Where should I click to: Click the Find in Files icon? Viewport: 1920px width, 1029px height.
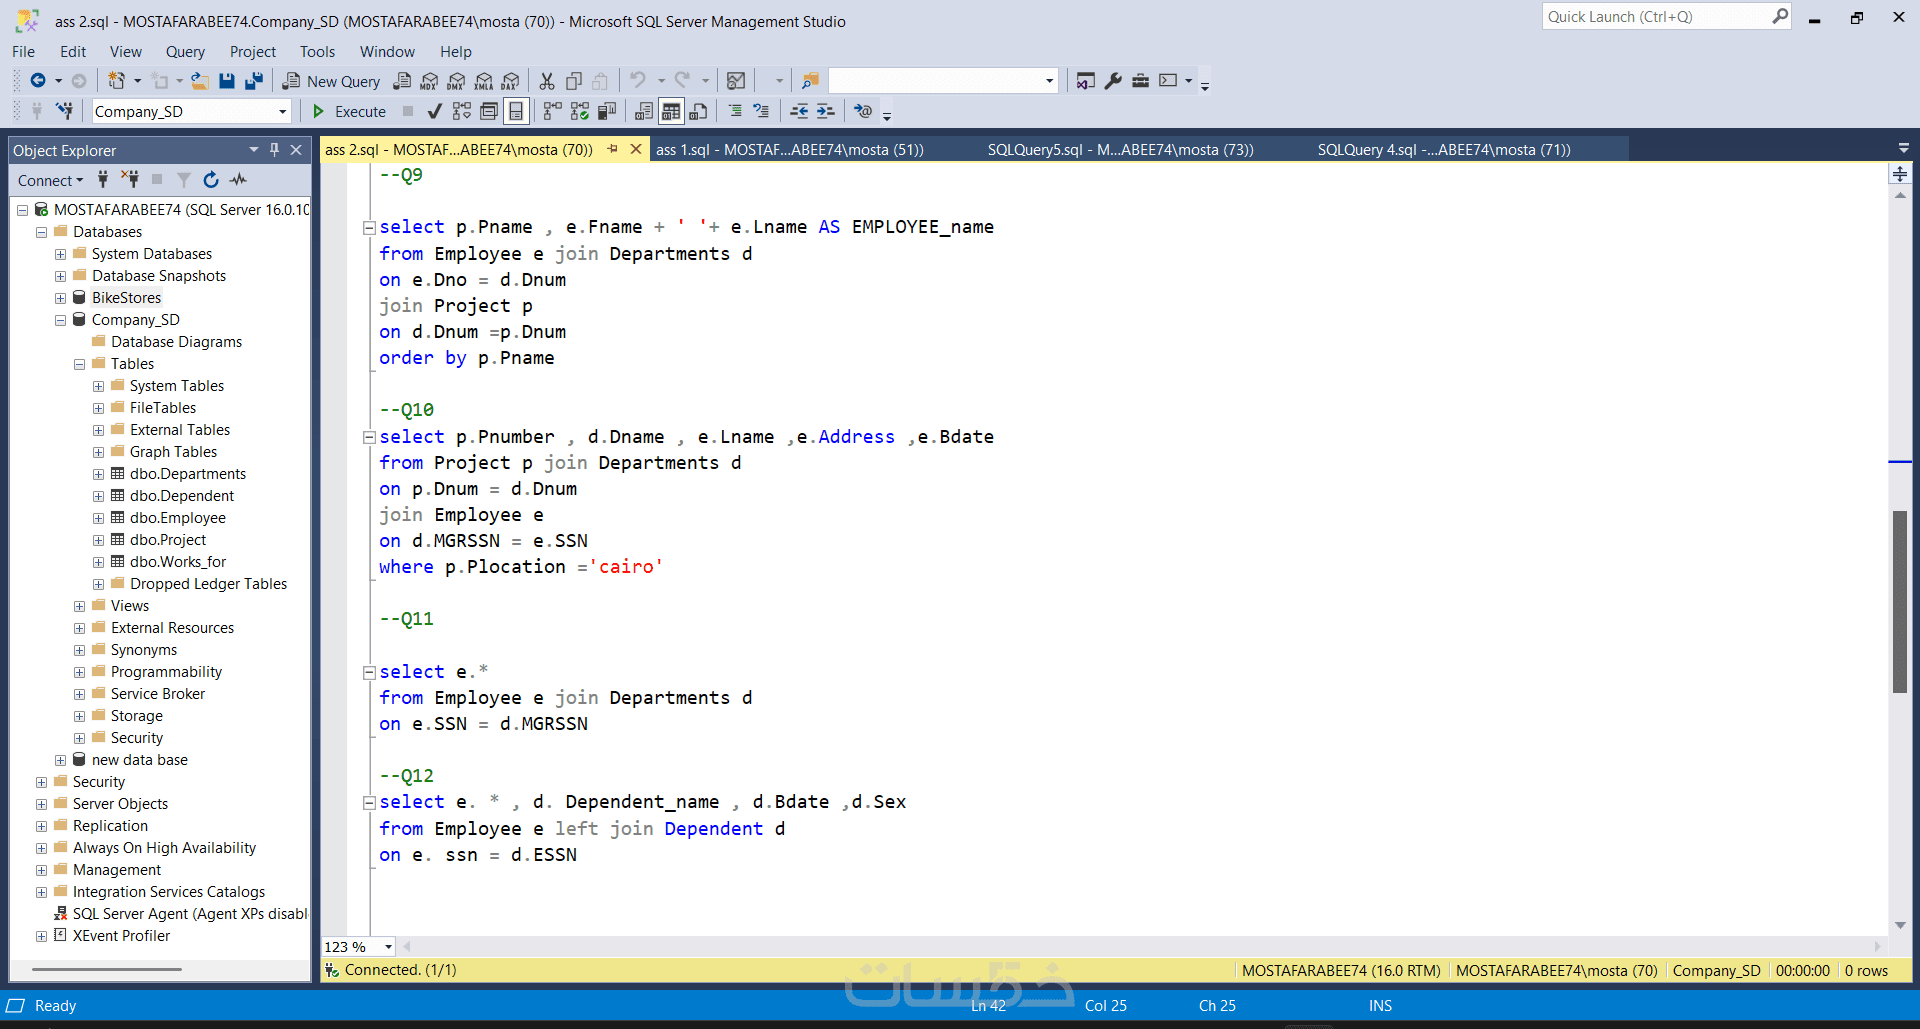point(811,81)
